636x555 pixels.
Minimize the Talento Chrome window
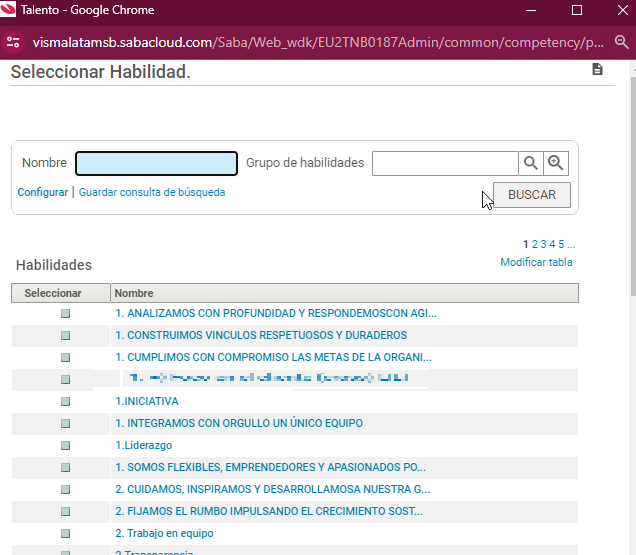click(x=531, y=10)
